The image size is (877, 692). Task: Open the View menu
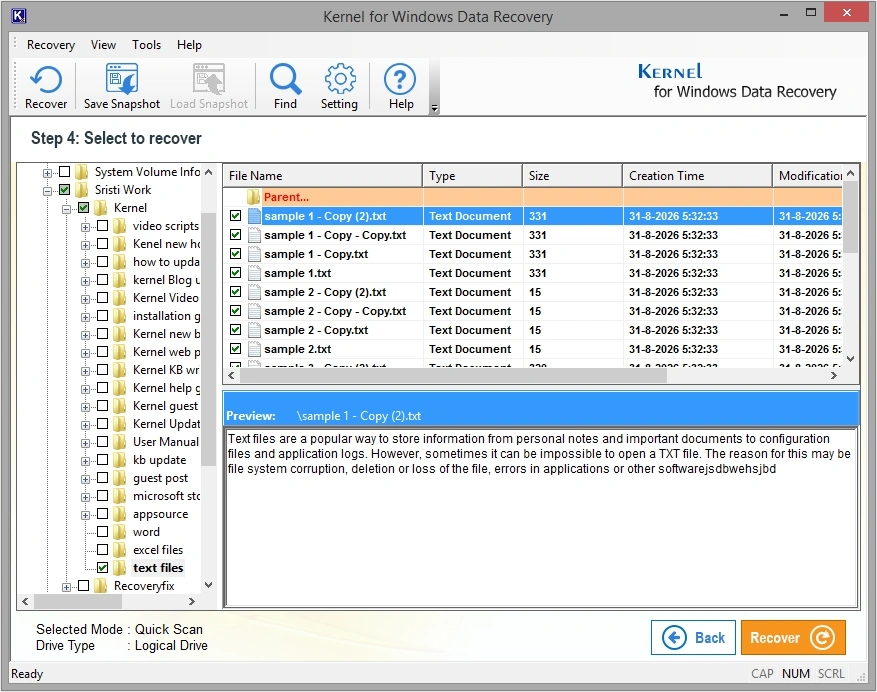(x=103, y=45)
